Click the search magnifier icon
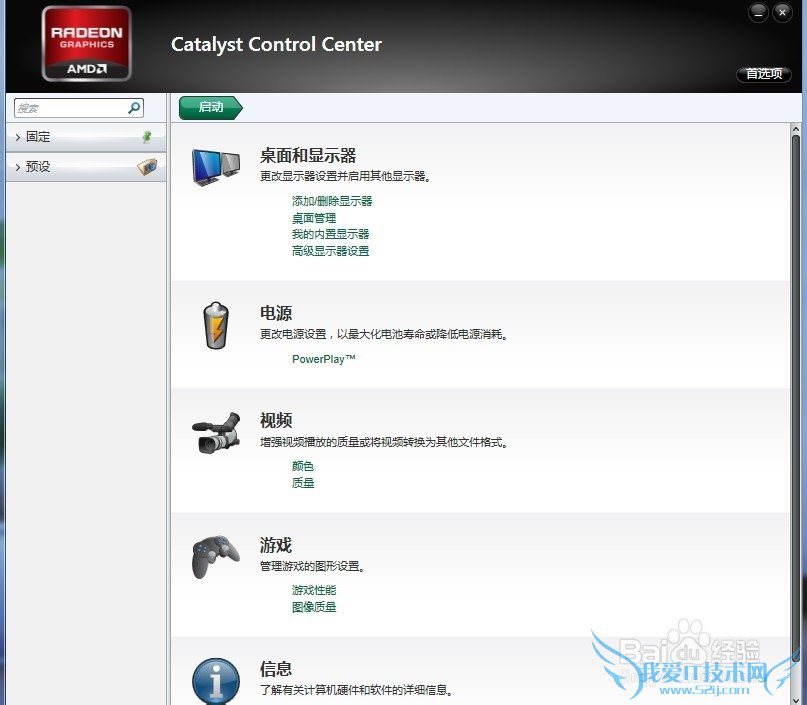This screenshot has width=807, height=705. click(134, 108)
